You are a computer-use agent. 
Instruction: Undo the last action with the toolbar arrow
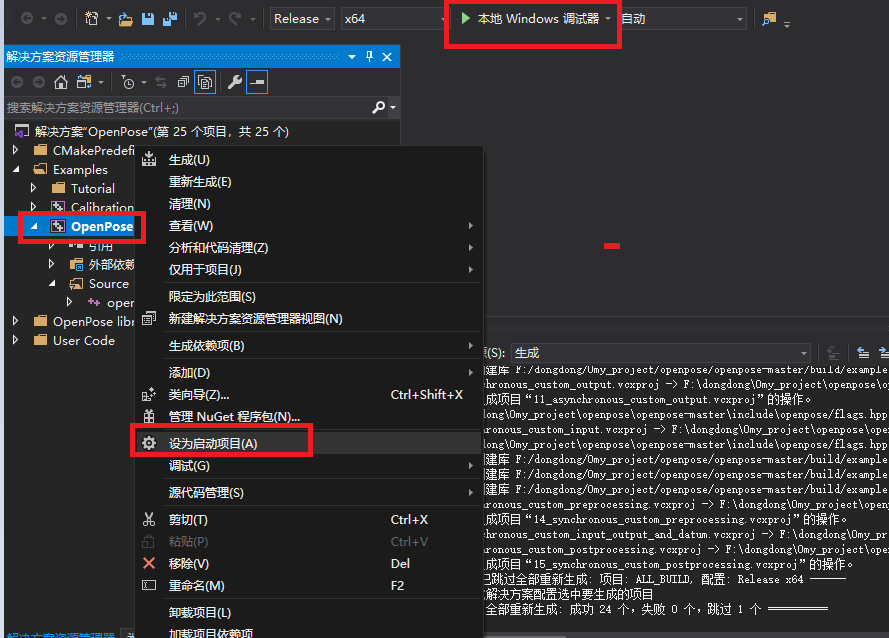[x=200, y=19]
